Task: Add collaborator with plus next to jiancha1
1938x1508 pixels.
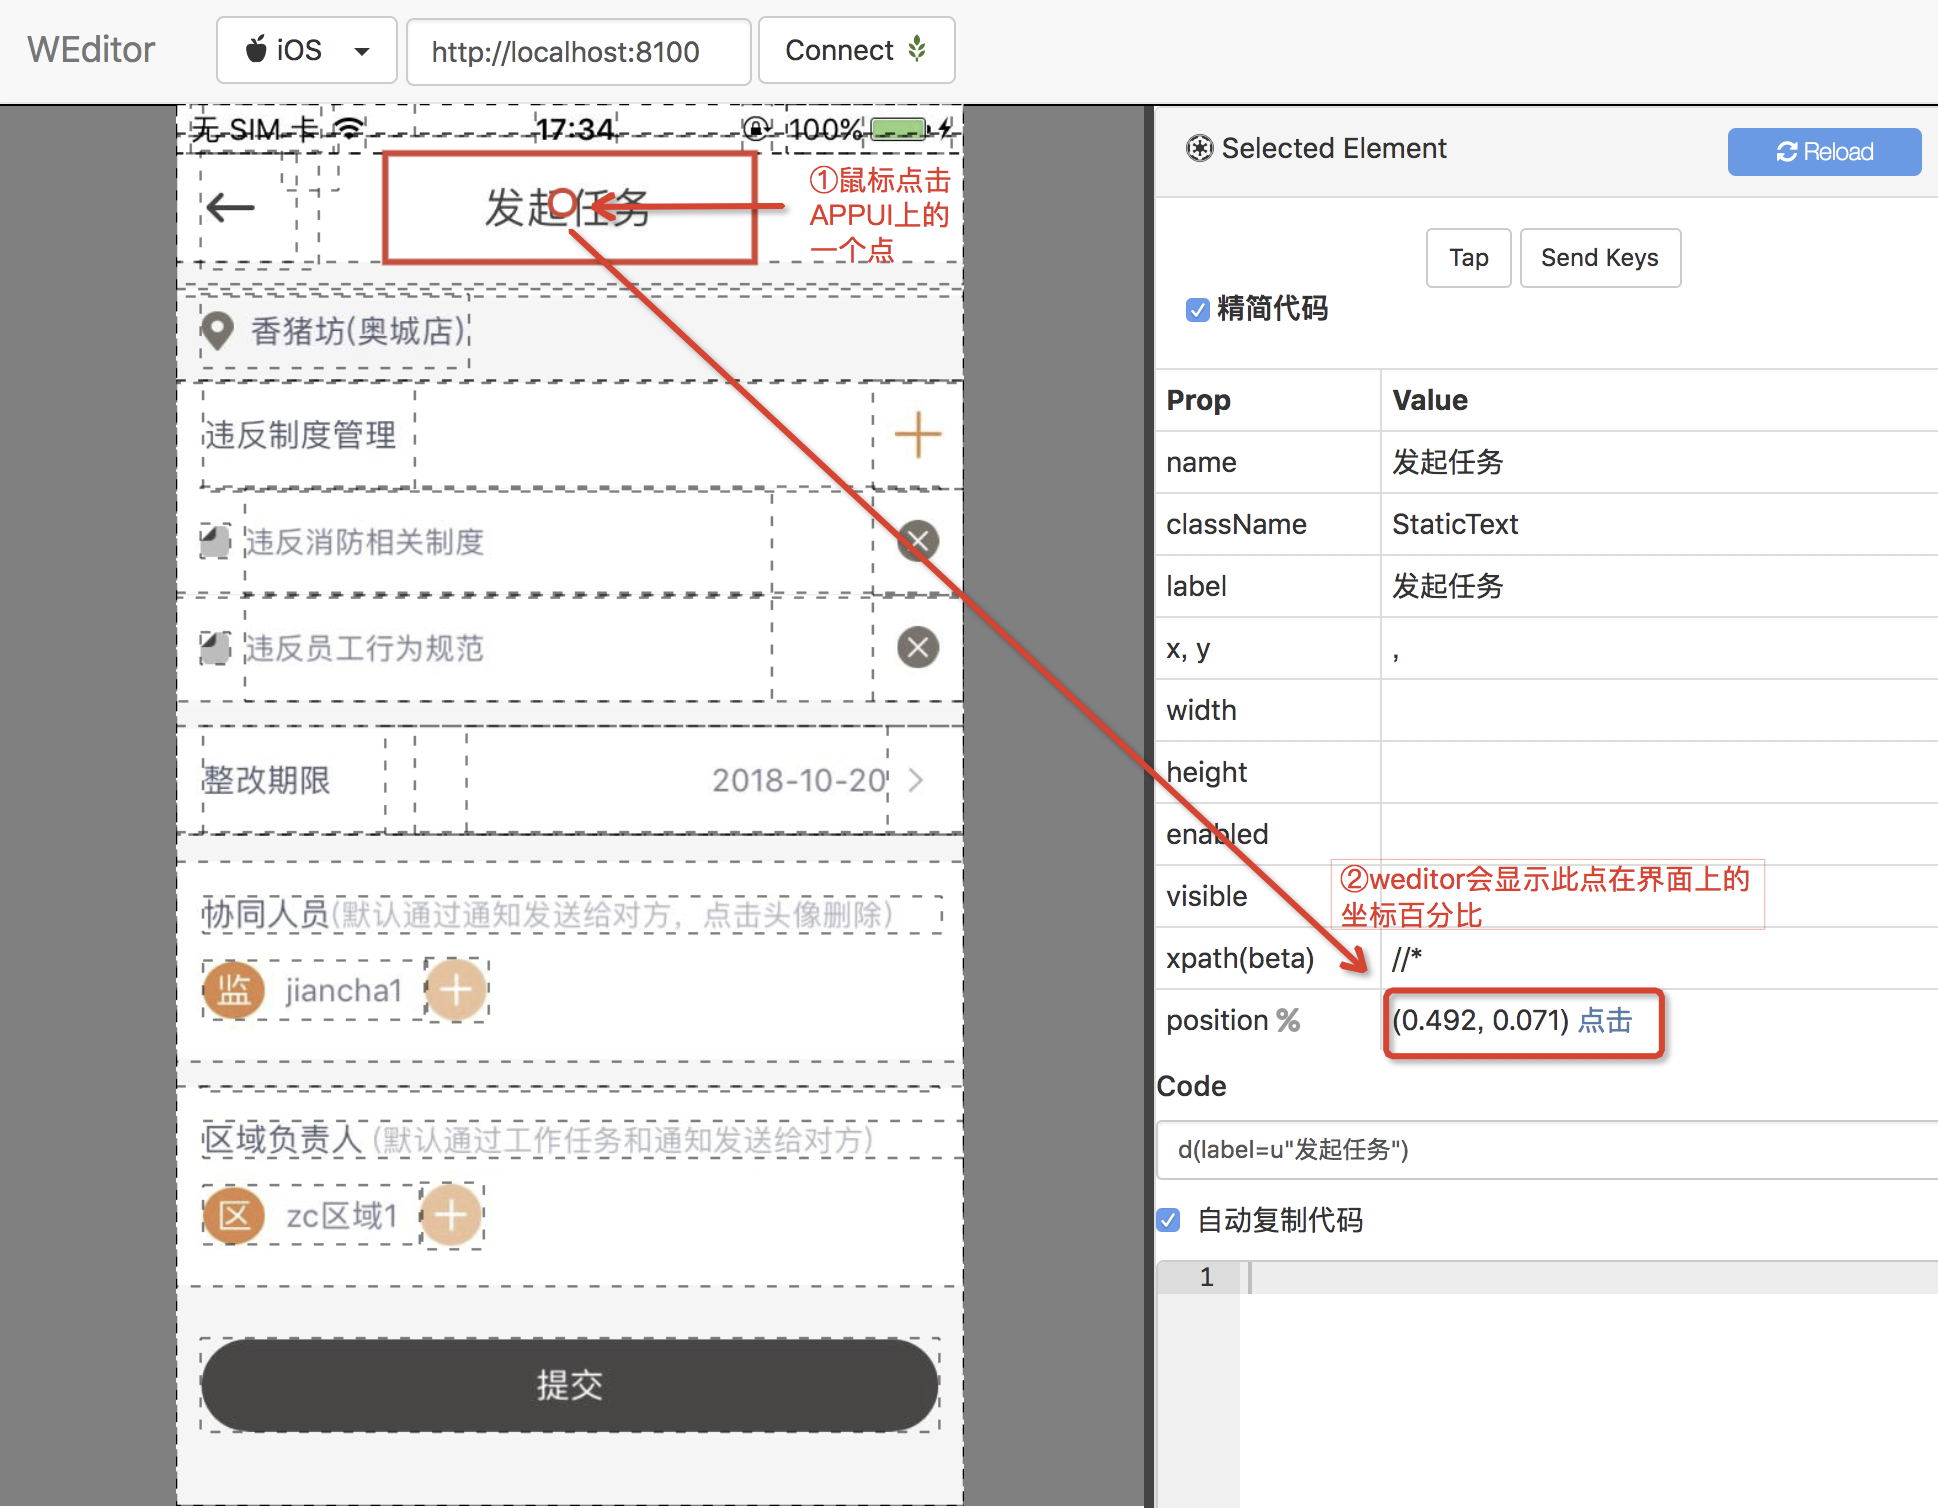Action: tap(456, 990)
